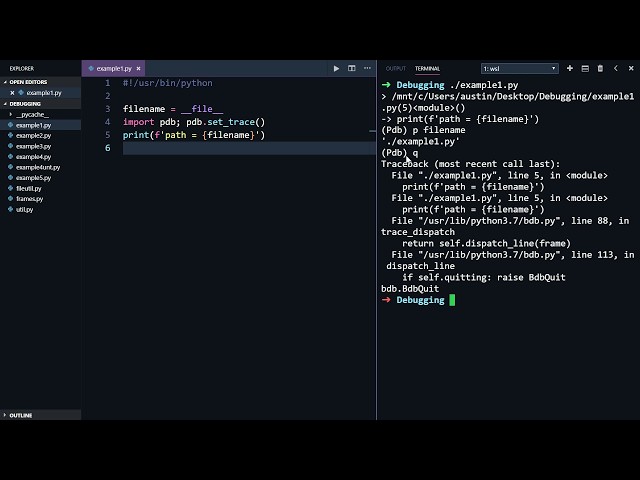Run the Python file with play button
The height and width of the screenshot is (480, 640).
[x=336, y=69]
